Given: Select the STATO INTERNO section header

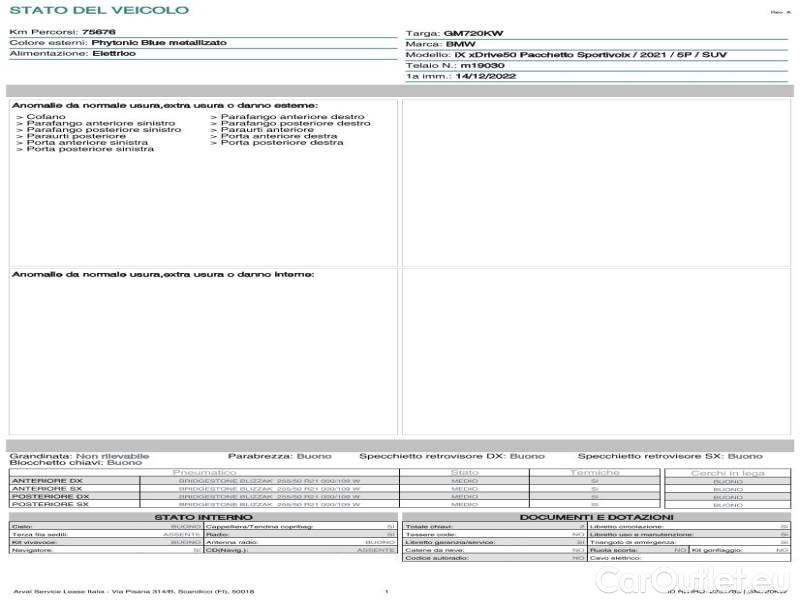Looking at the screenshot, I should 203,517.
